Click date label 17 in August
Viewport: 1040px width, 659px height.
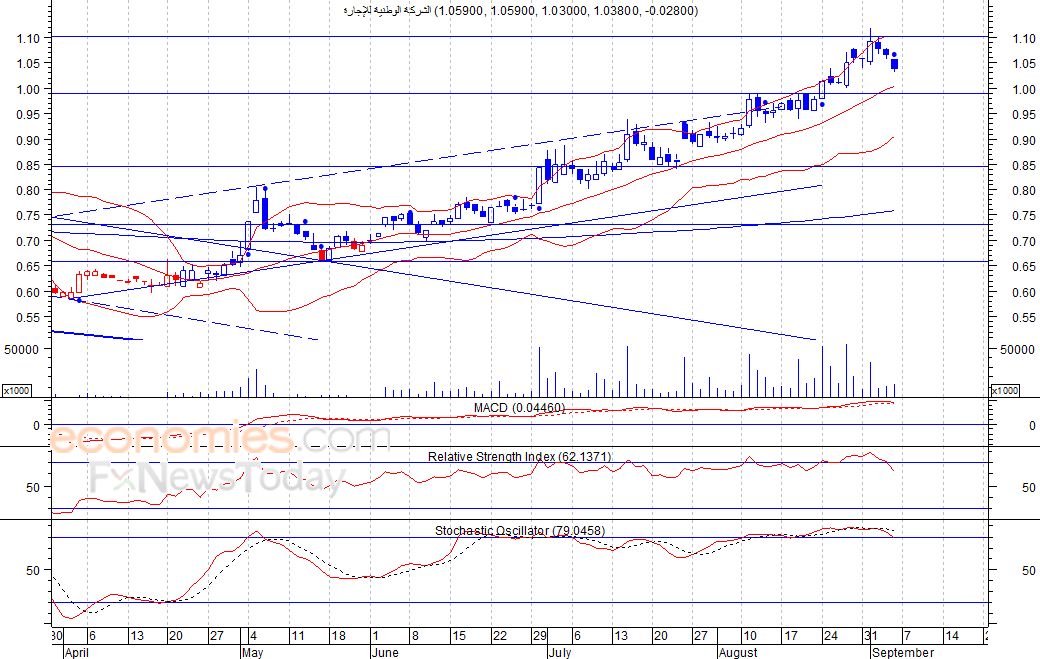[x=791, y=636]
